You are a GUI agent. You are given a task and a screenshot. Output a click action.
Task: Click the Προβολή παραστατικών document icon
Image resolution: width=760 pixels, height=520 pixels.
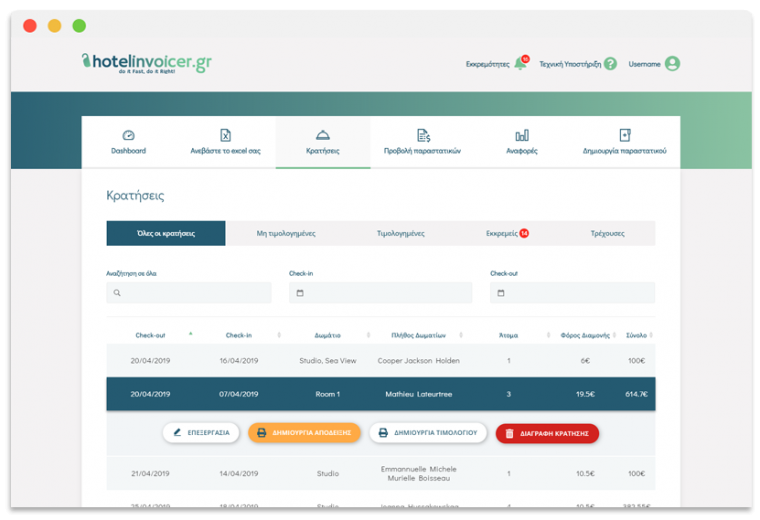[422, 135]
